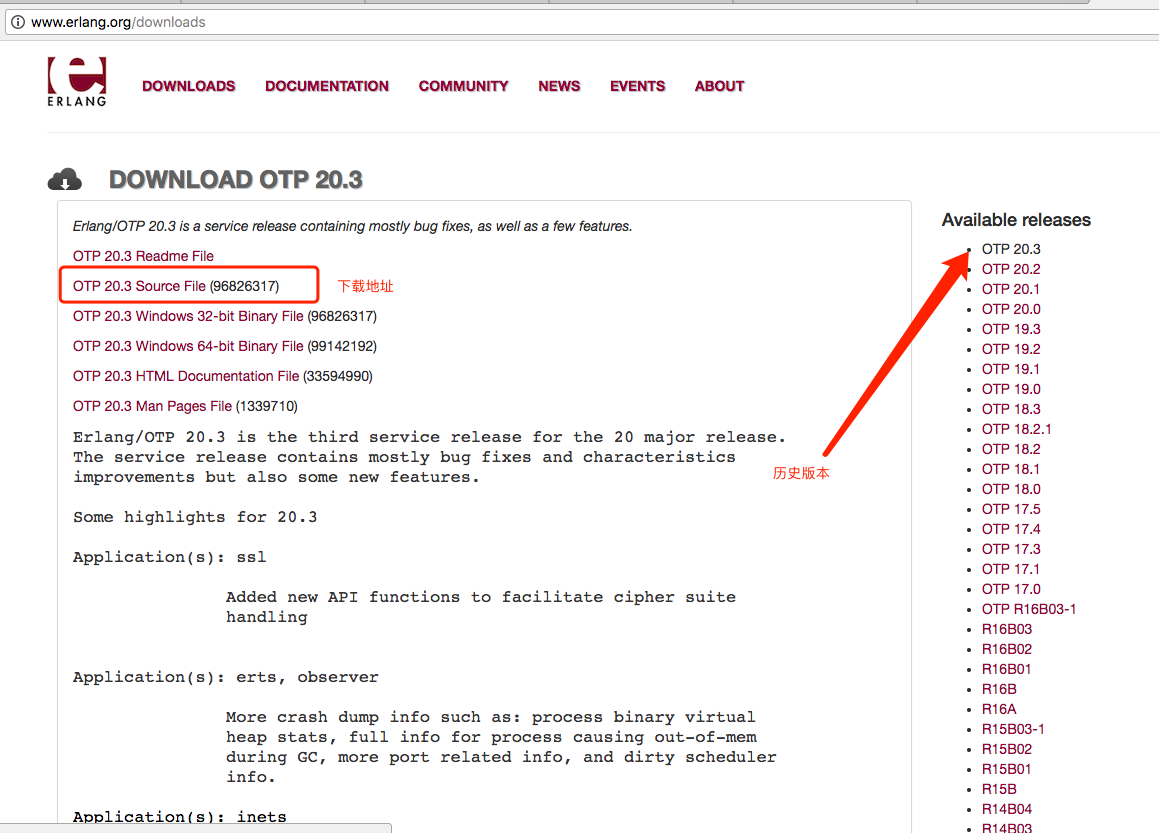This screenshot has width=1159, height=833.
Task: Select release OTP 20.0
Action: [1010, 309]
